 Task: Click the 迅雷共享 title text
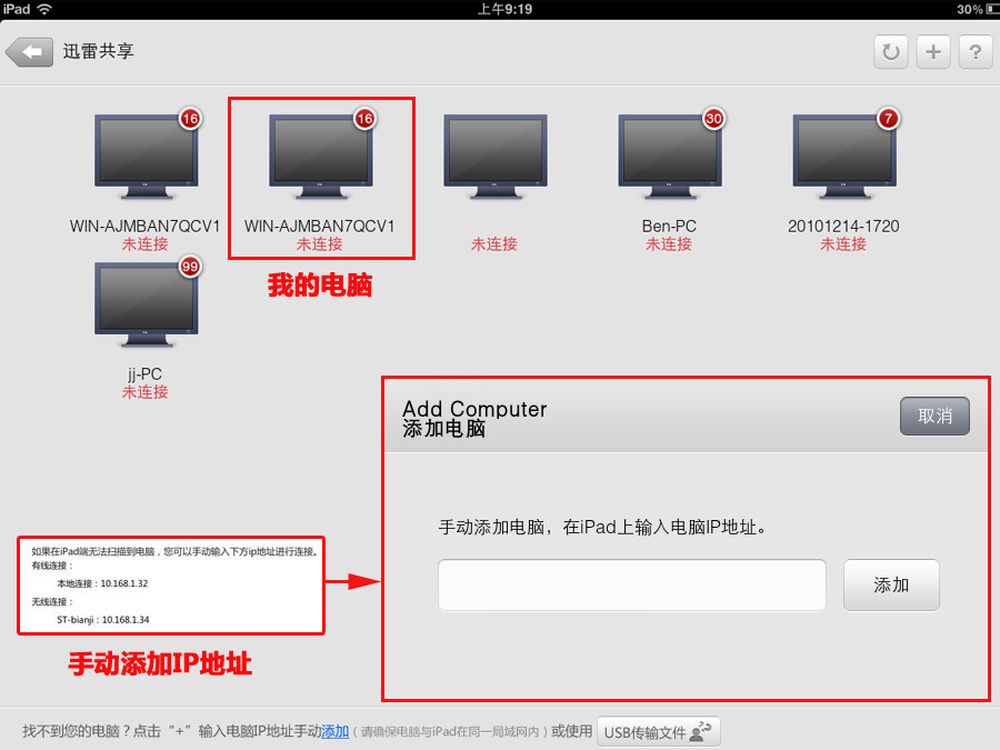pos(98,51)
